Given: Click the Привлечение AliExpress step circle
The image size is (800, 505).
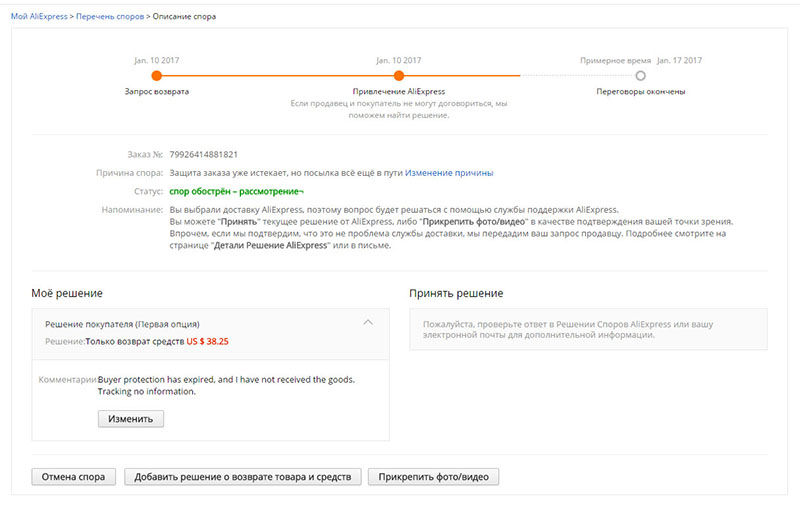Looking at the screenshot, I should pos(399,75).
